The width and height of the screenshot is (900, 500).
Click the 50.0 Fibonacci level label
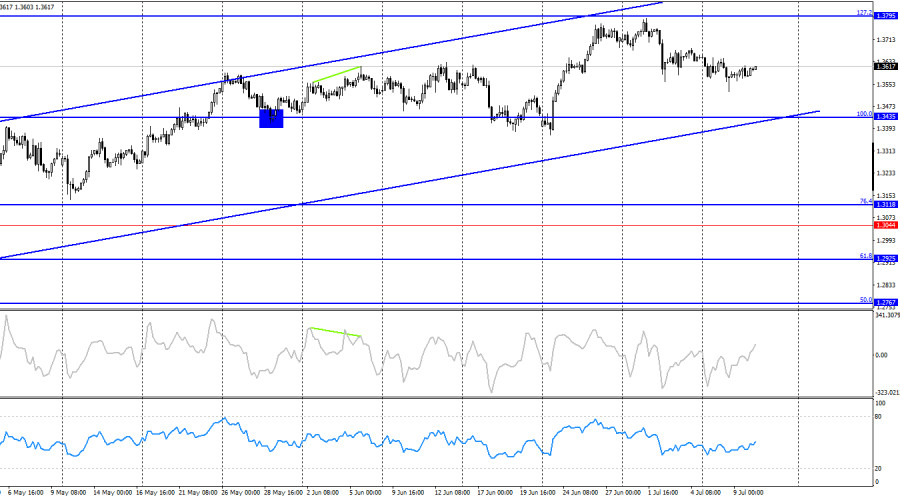click(866, 300)
